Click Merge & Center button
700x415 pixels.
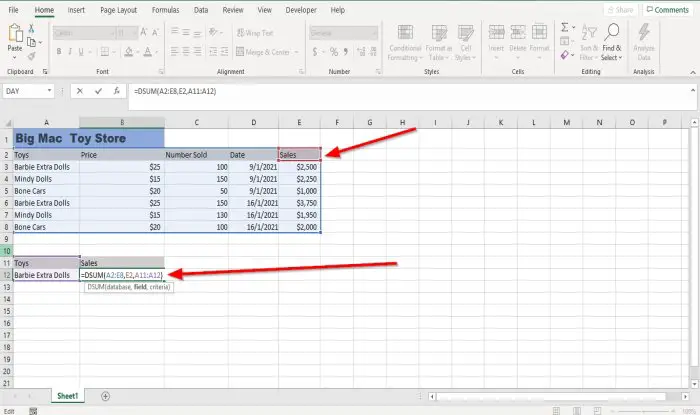coord(263,52)
